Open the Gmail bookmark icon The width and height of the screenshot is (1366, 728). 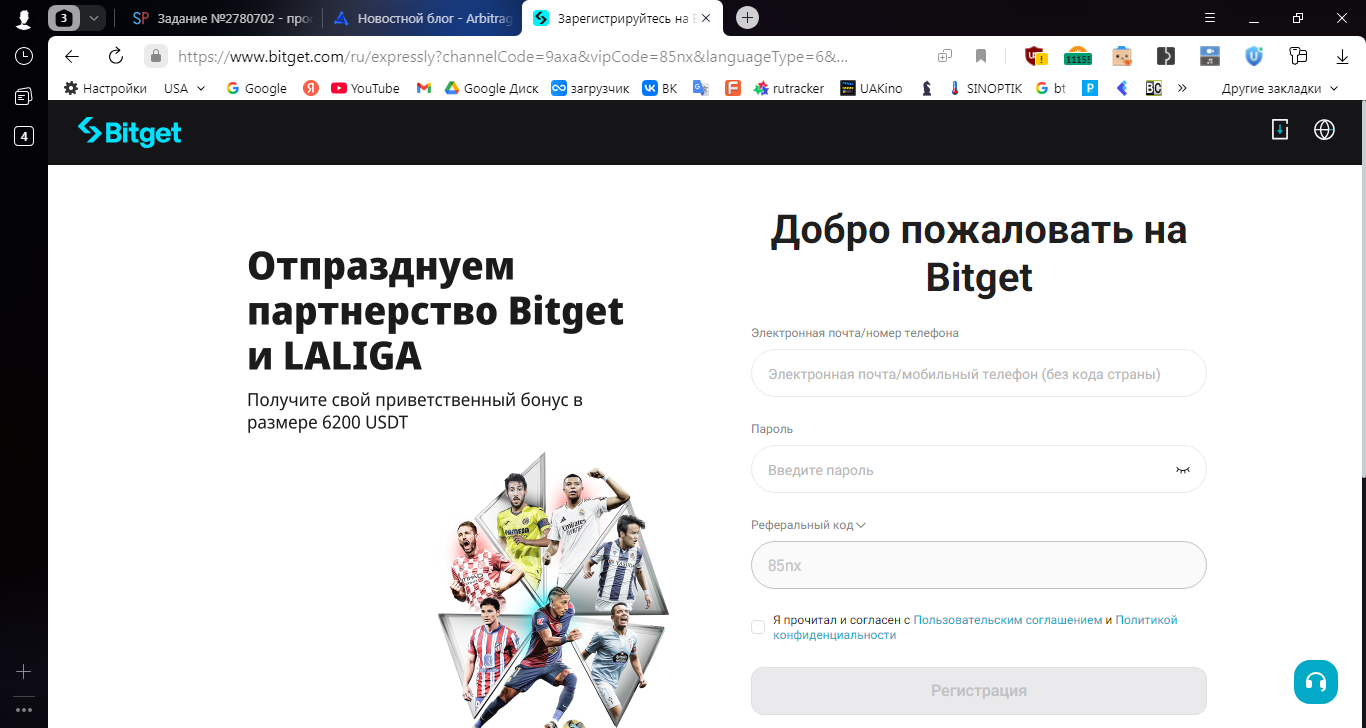pos(424,88)
